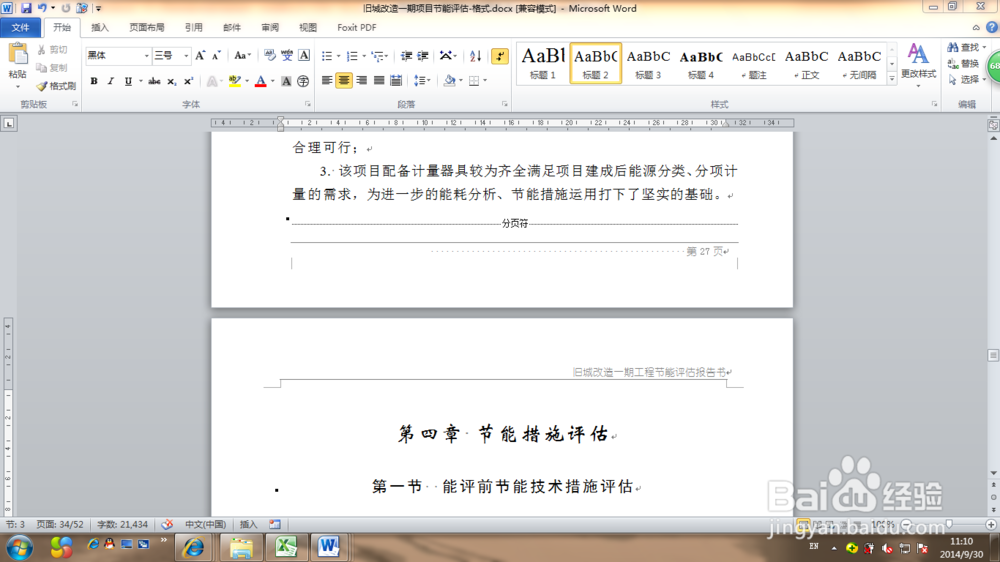Expand the Styles gallery More arrow
The width and height of the screenshot is (1000, 562).
(x=892, y=78)
